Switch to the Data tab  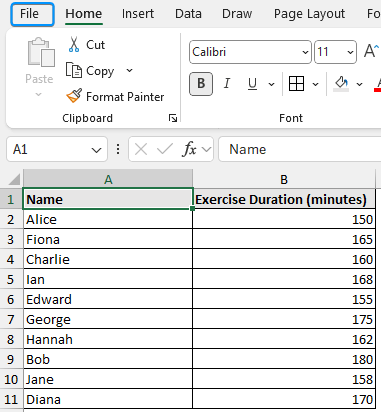tap(188, 14)
